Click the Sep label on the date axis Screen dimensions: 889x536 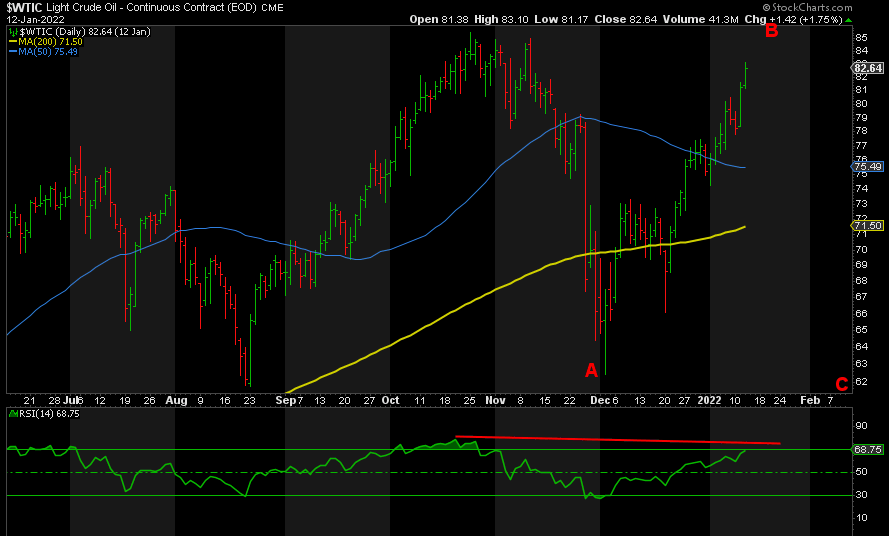[286, 400]
